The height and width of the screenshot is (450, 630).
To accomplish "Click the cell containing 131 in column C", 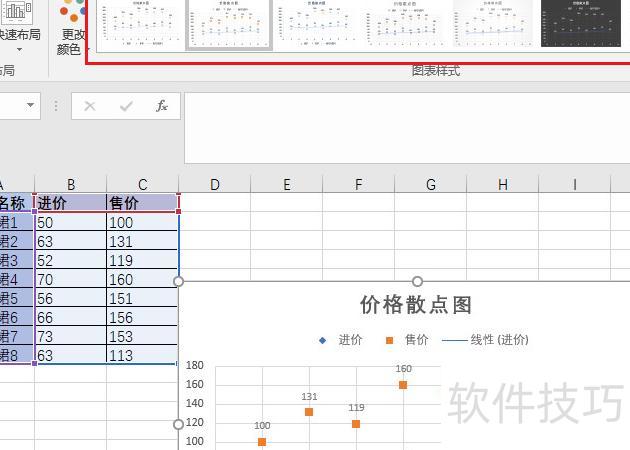I will tap(143, 241).
